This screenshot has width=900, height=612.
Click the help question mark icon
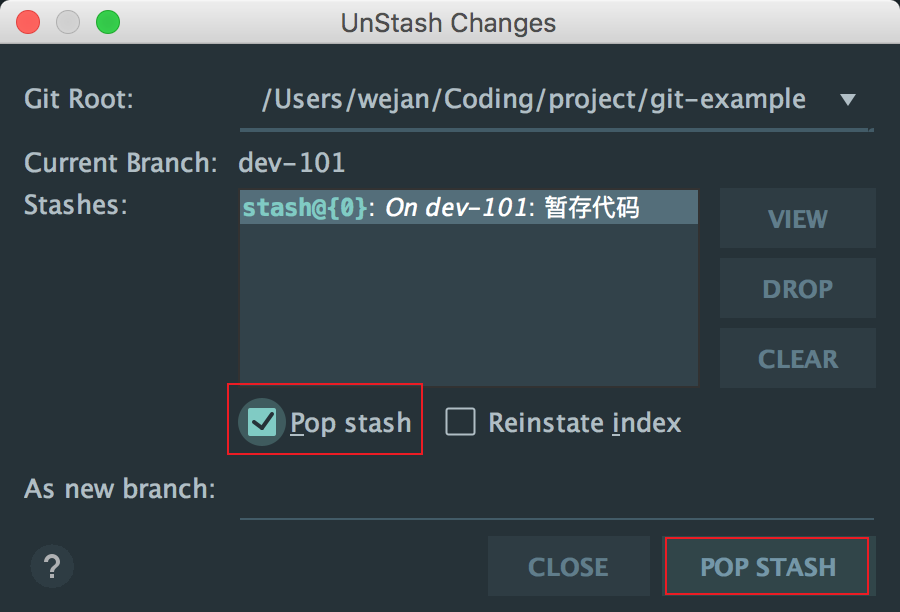click(x=51, y=566)
